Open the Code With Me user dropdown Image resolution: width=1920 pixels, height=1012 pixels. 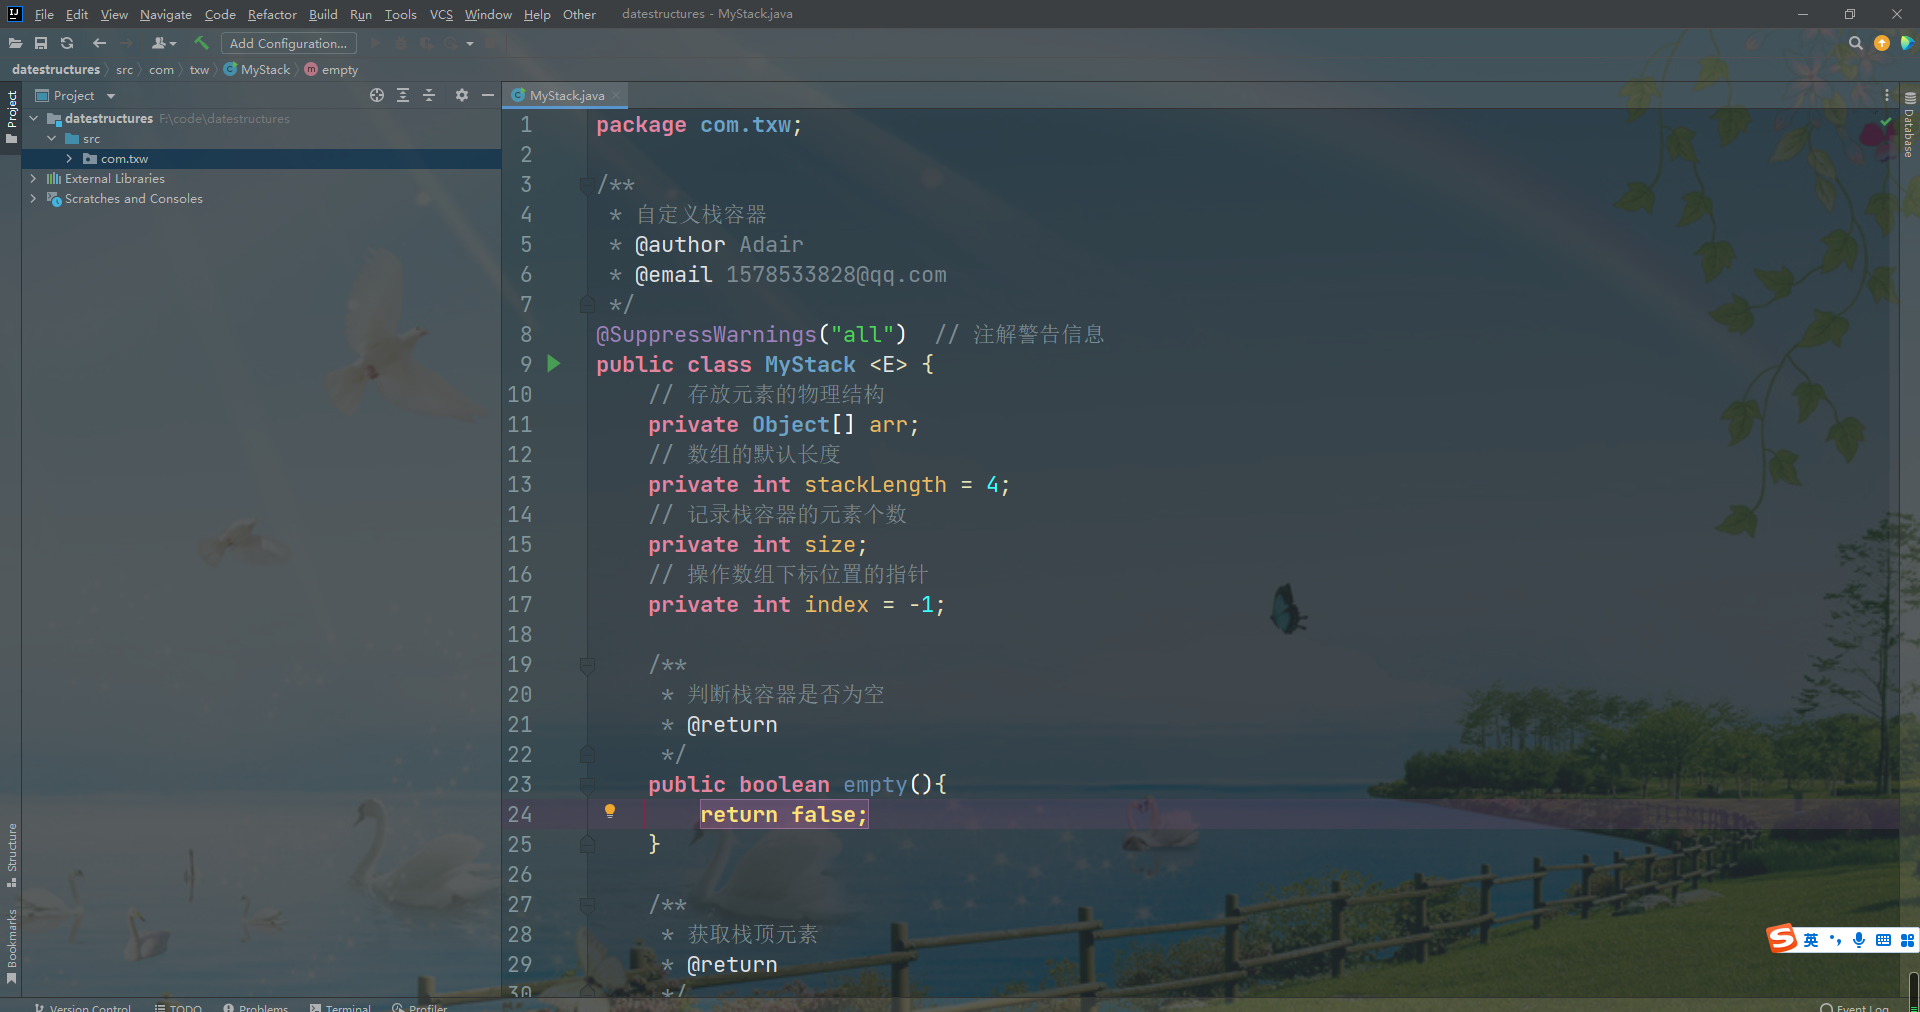(164, 43)
